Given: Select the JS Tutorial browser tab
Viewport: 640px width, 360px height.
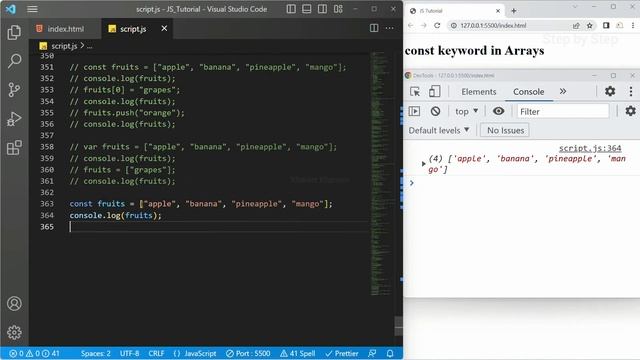Looking at the screenshot, I should [455, 11].
